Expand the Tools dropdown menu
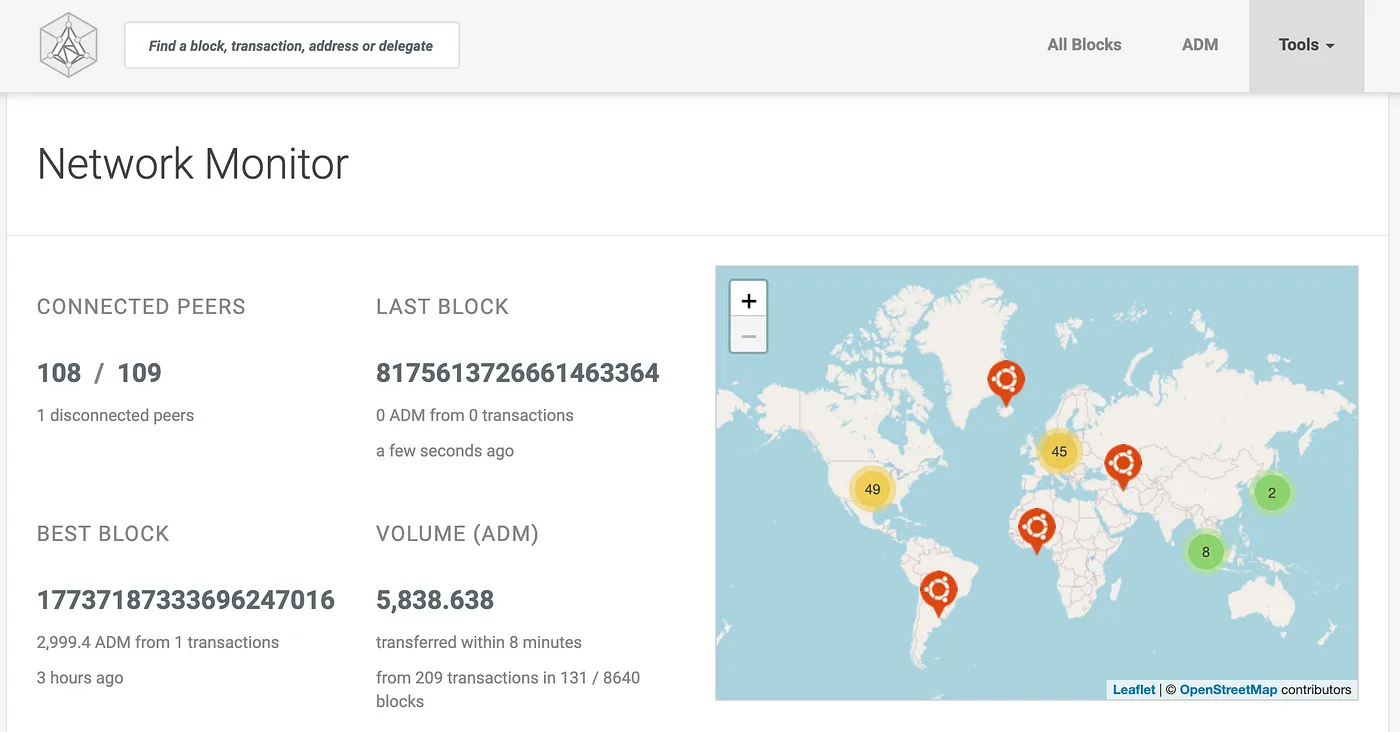Image resolution: width=1400 pixels, height=732 pixels. click(x=1306, y=45)
